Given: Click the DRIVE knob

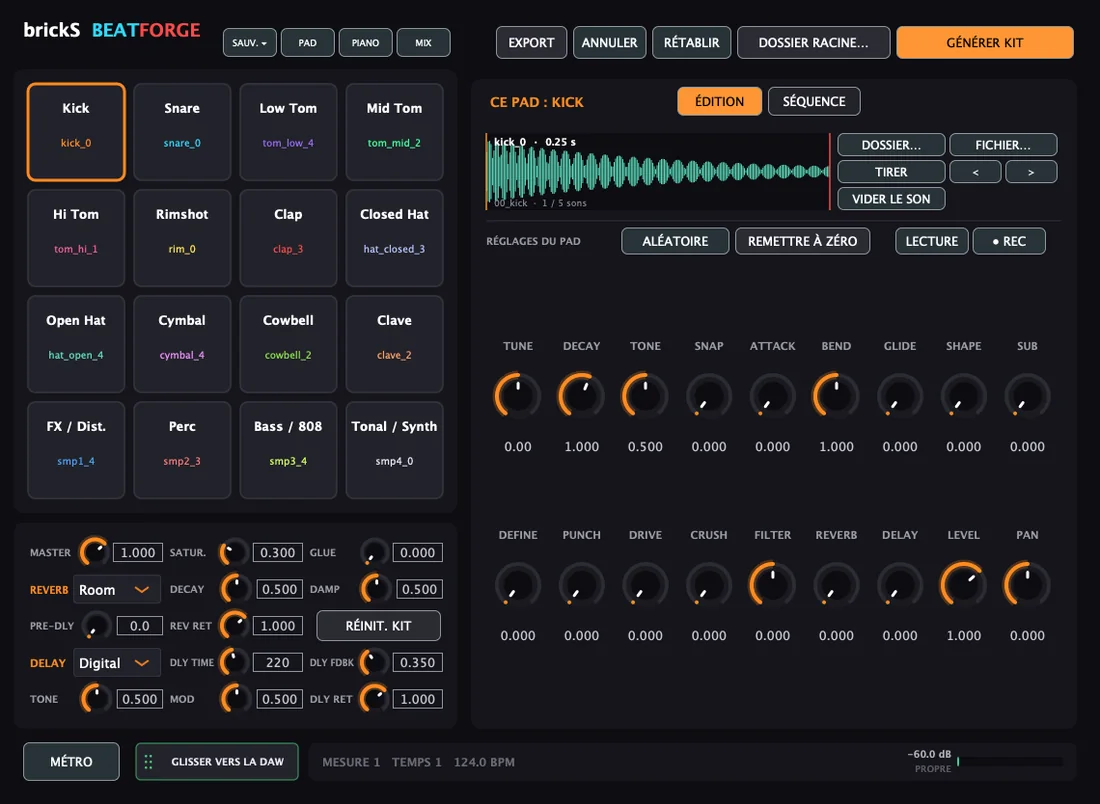Looking at the screenshot, I should pyautogui.click(x=645, y=584).
